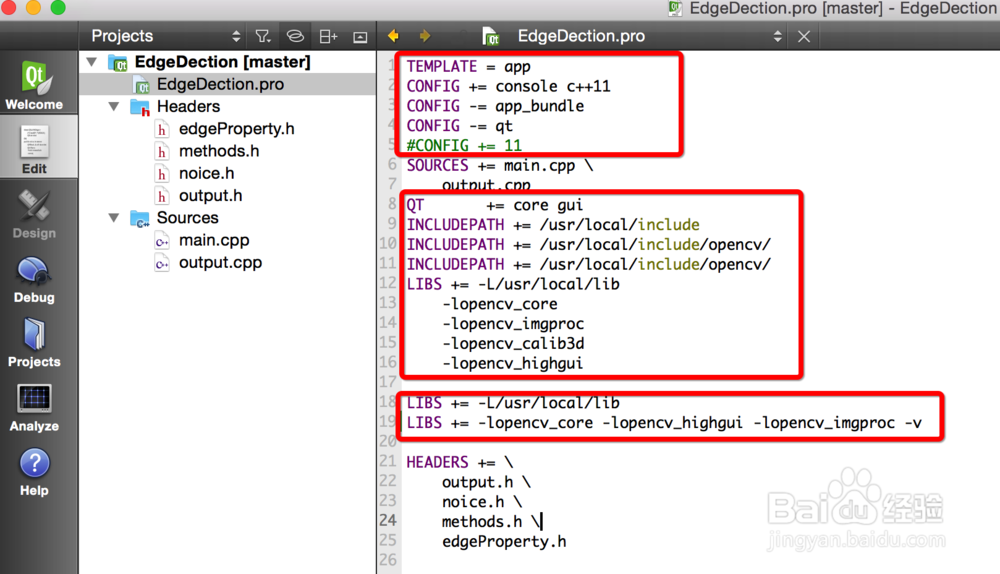Viewport: 1000px width, 574px height.
Task: Click line number 24 in gutter
Action: click(388, 521)
